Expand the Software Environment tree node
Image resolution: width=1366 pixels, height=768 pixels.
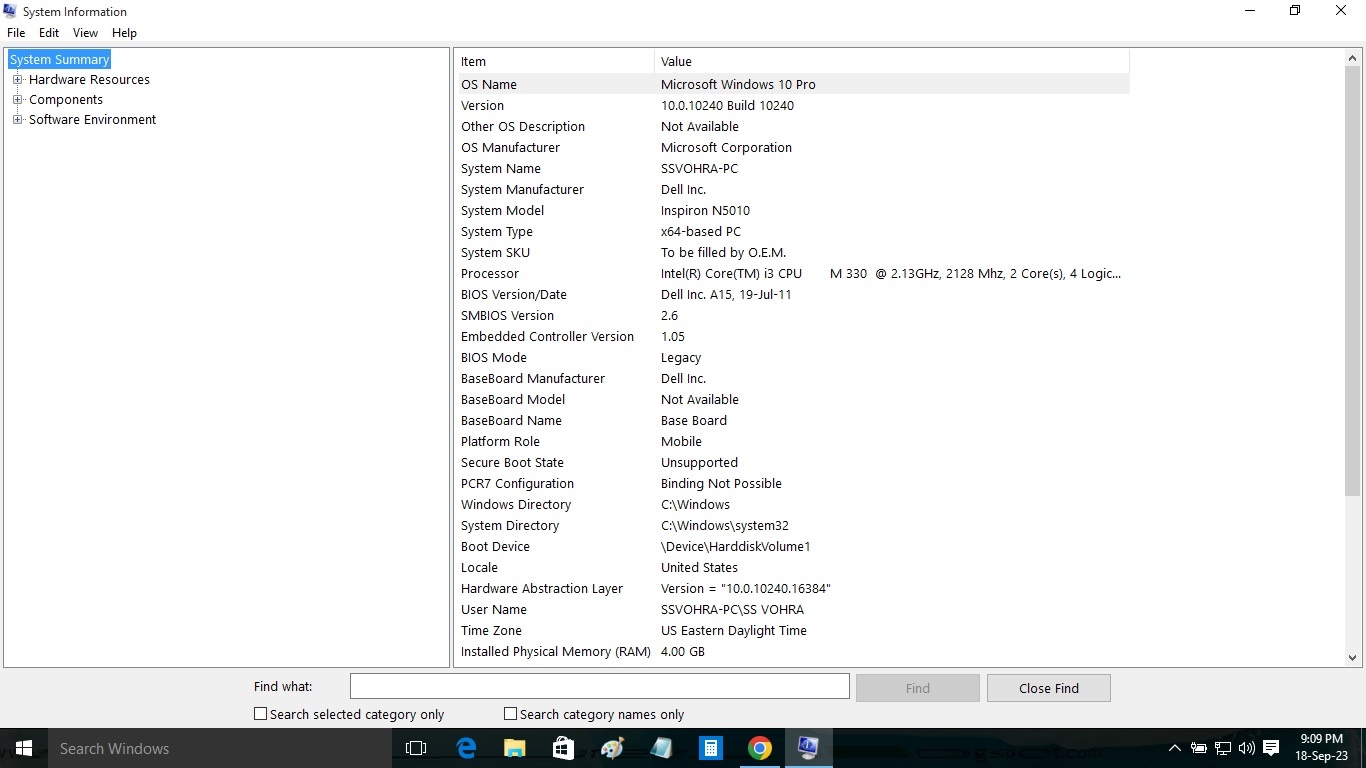pyautogui.click(x=17, y=120)
